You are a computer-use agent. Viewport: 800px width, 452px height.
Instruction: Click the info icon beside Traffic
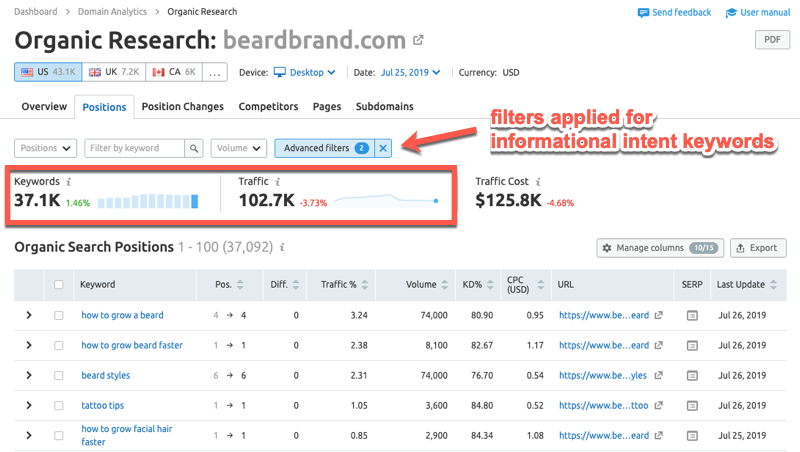[x=278, y=182]
